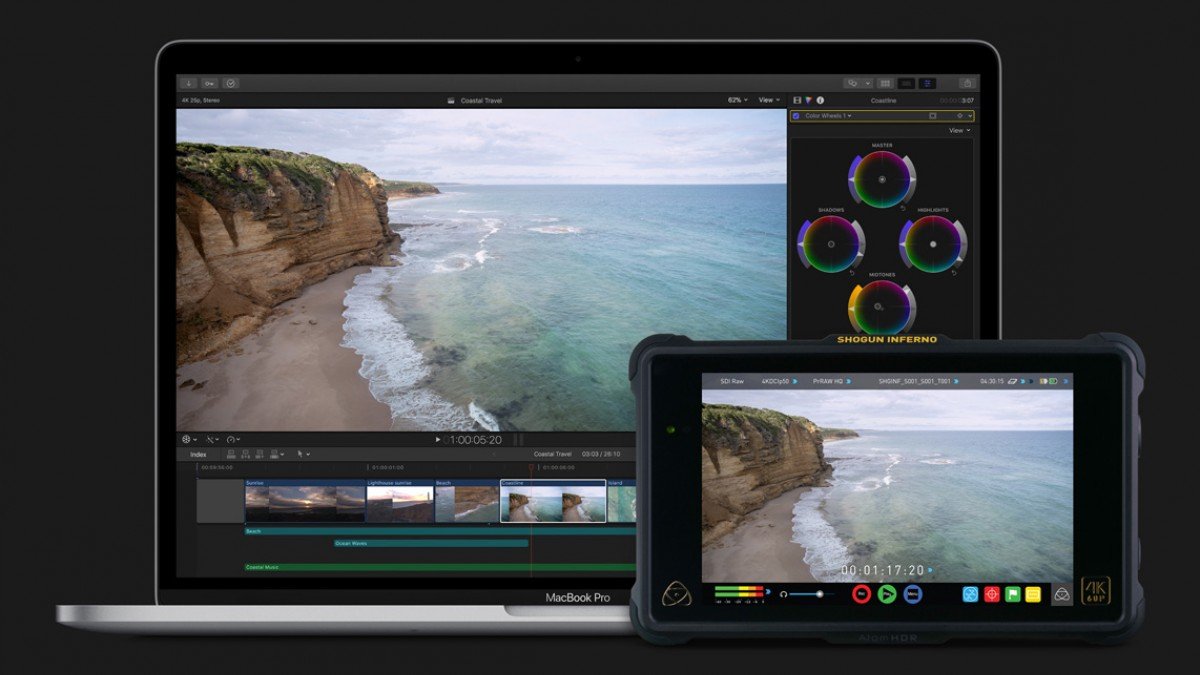
Task: Tap the battery indicator on Shogun
Action: point(1054,381)
